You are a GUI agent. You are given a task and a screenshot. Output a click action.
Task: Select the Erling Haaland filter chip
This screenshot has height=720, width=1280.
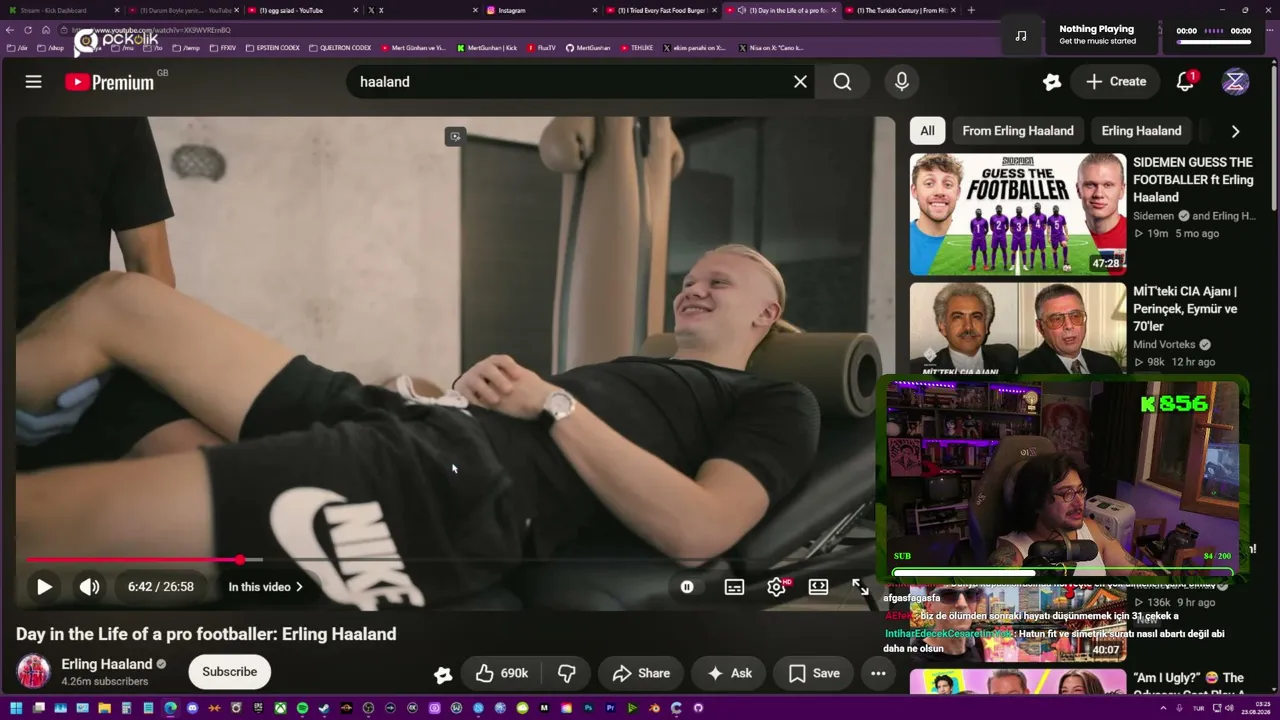pyautogui.click(x=1141, y=131)
